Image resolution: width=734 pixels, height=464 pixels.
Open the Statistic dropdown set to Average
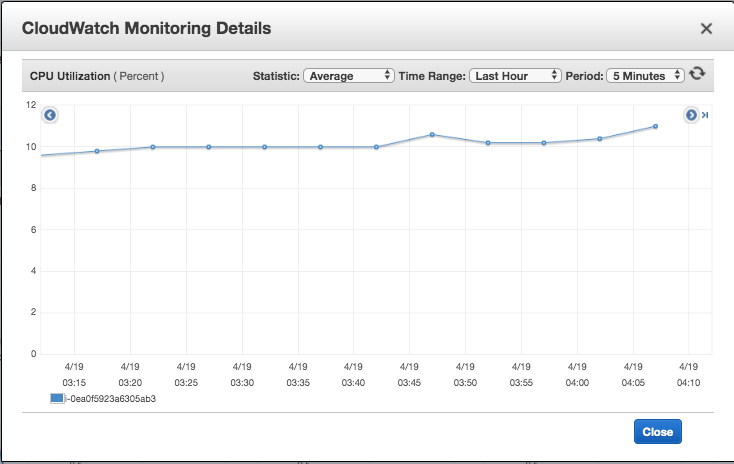coord(349,76)
